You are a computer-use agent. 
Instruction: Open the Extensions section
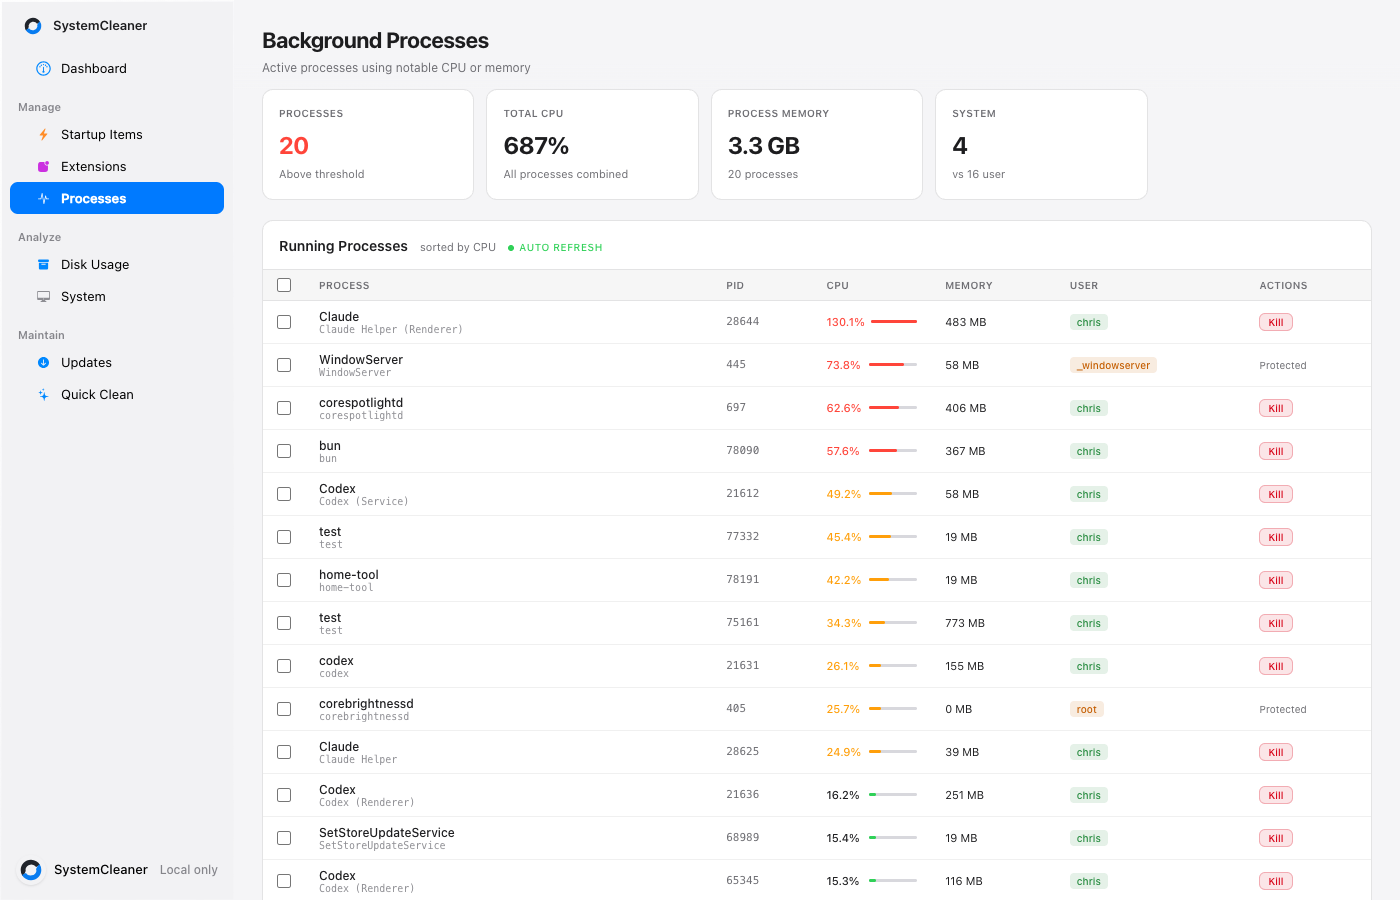coord(117,167)
